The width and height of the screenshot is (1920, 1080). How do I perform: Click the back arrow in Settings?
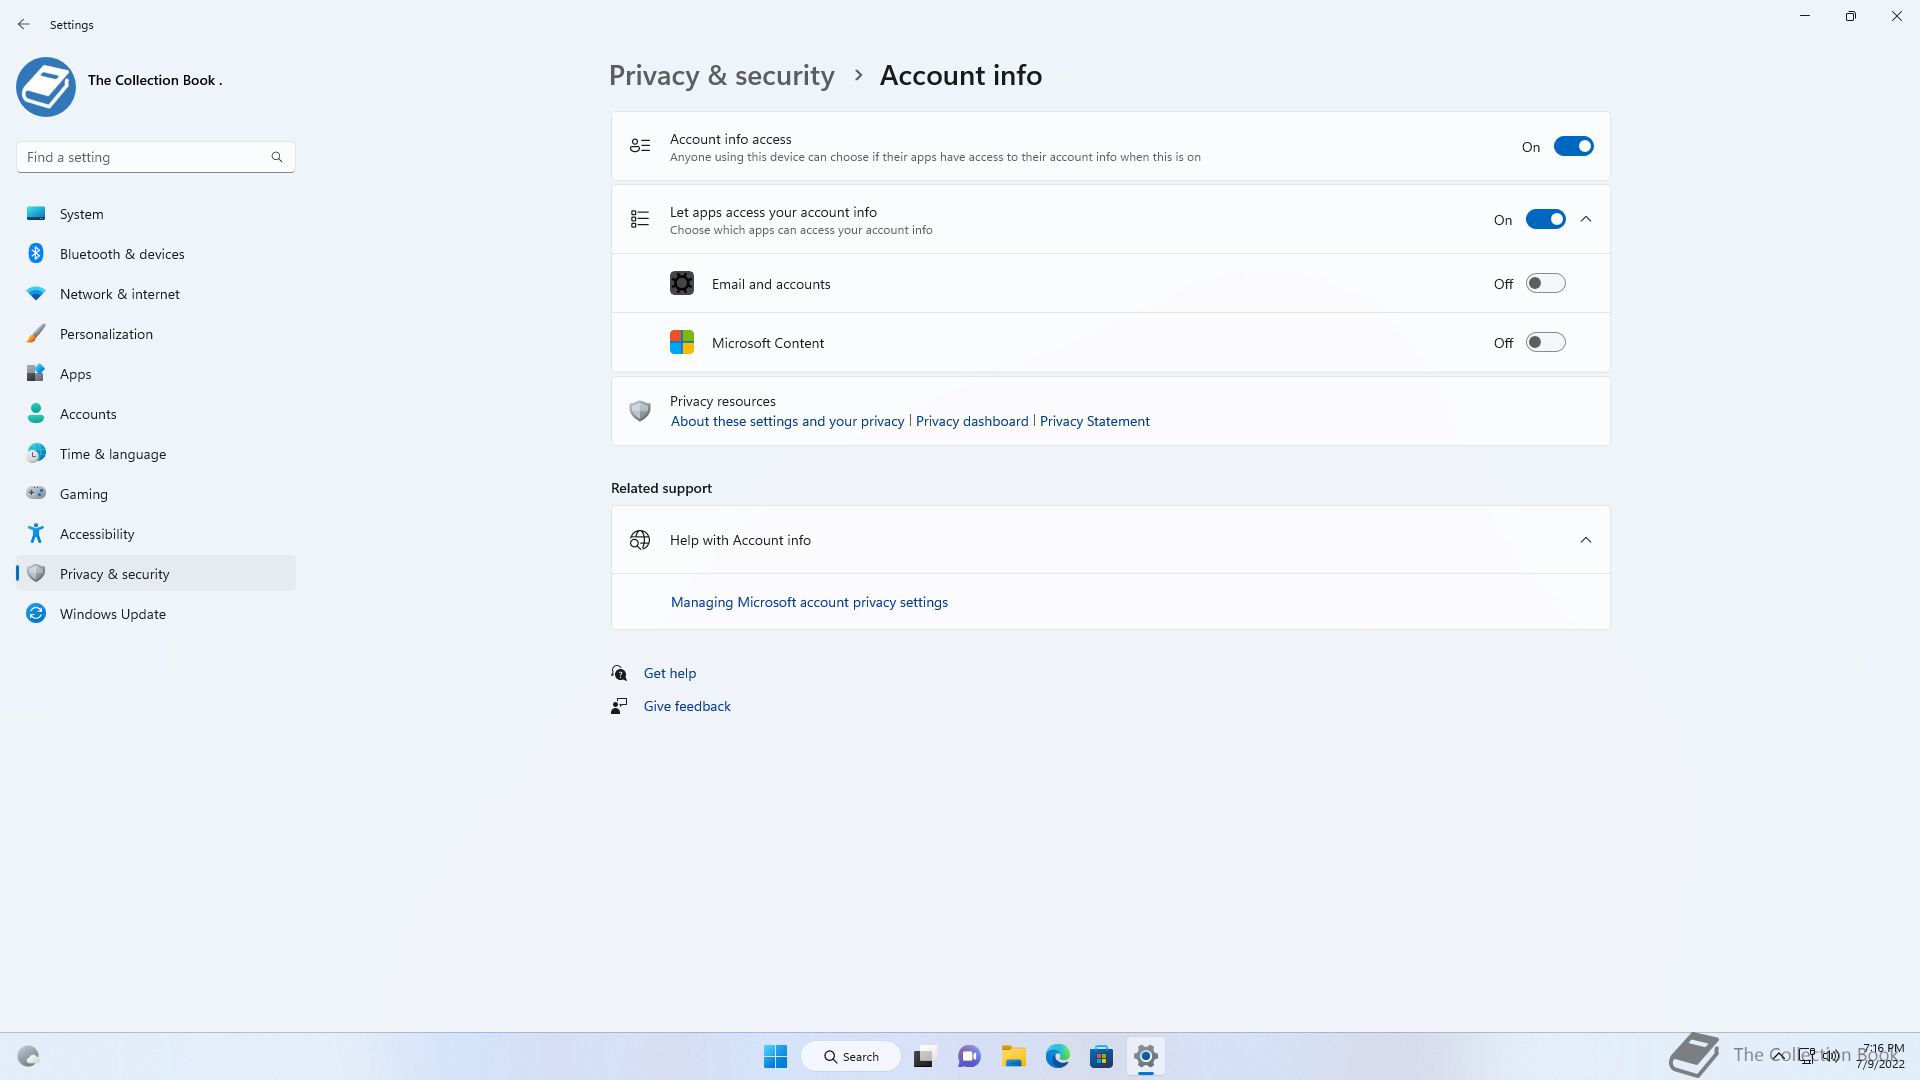[24, 24]
